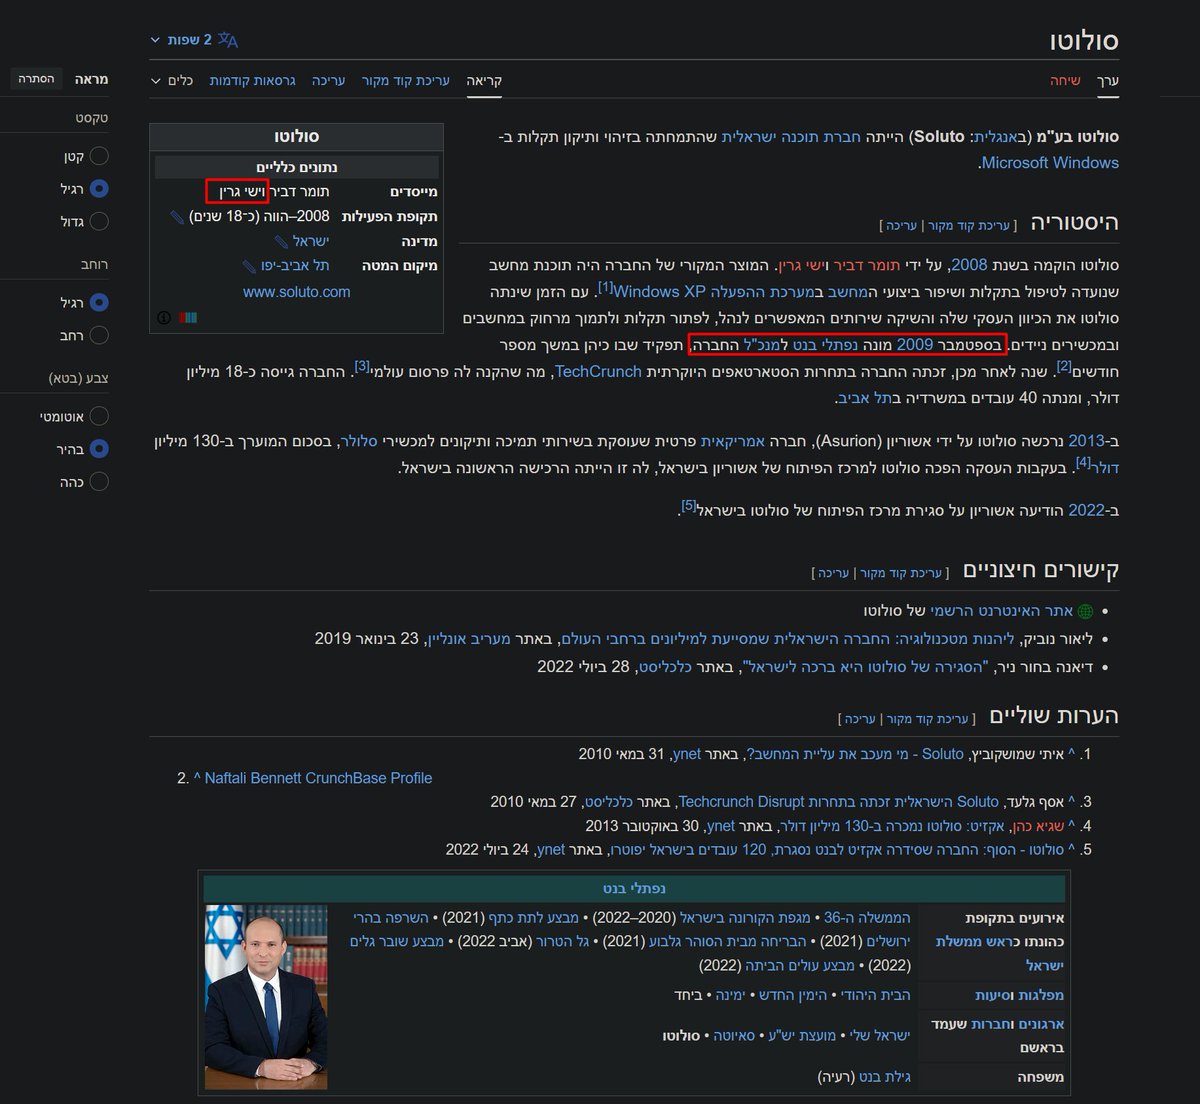Click the languages translate icon beside '2 שפות'
The width and height of the screenshot is (1200, 1104).
228,40
